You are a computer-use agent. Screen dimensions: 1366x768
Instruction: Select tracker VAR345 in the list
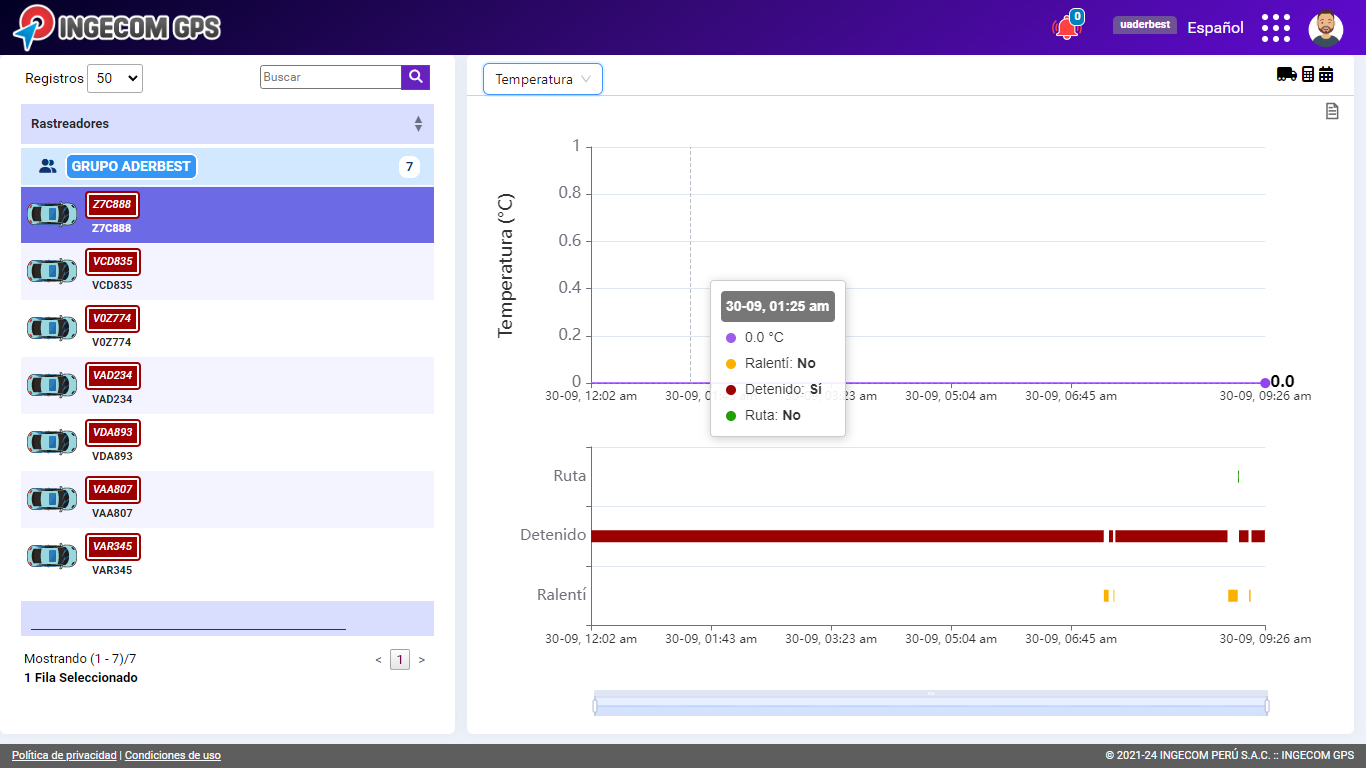[112, 556]
